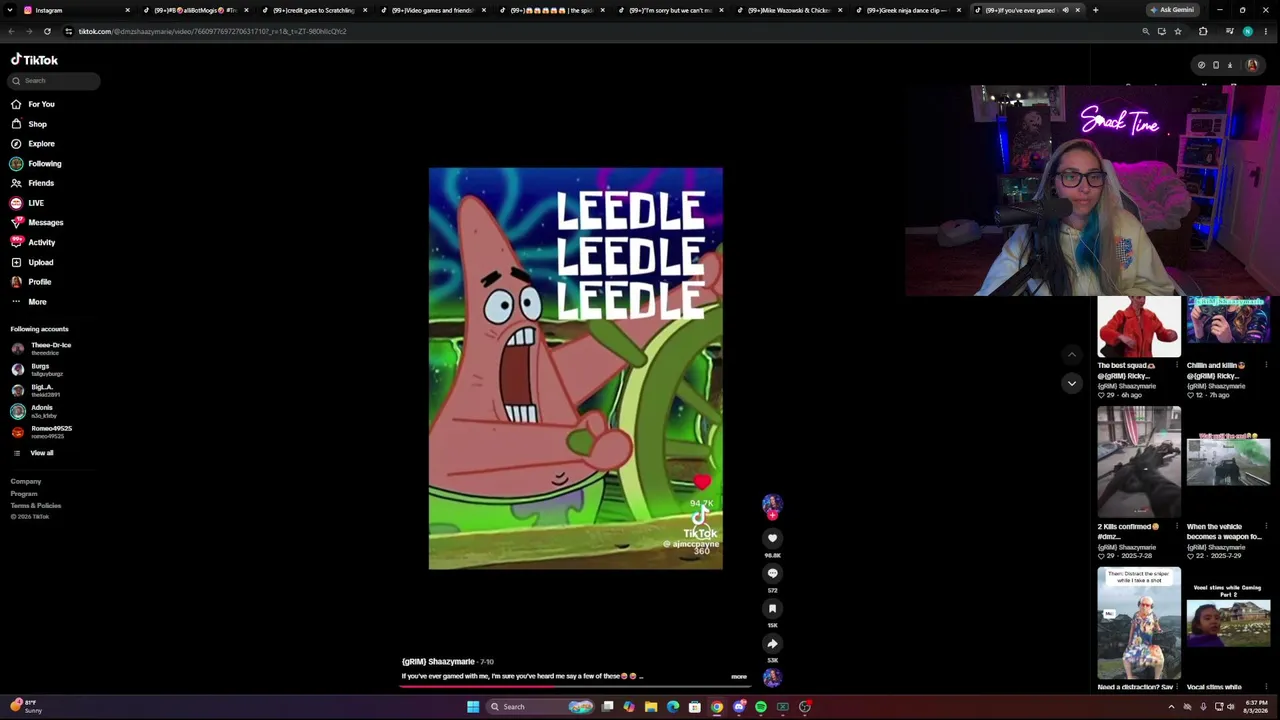The height and width of the screenshot is (720, 1280).
Task: Like the video with heart icon
Action: (x=772, y=538)
